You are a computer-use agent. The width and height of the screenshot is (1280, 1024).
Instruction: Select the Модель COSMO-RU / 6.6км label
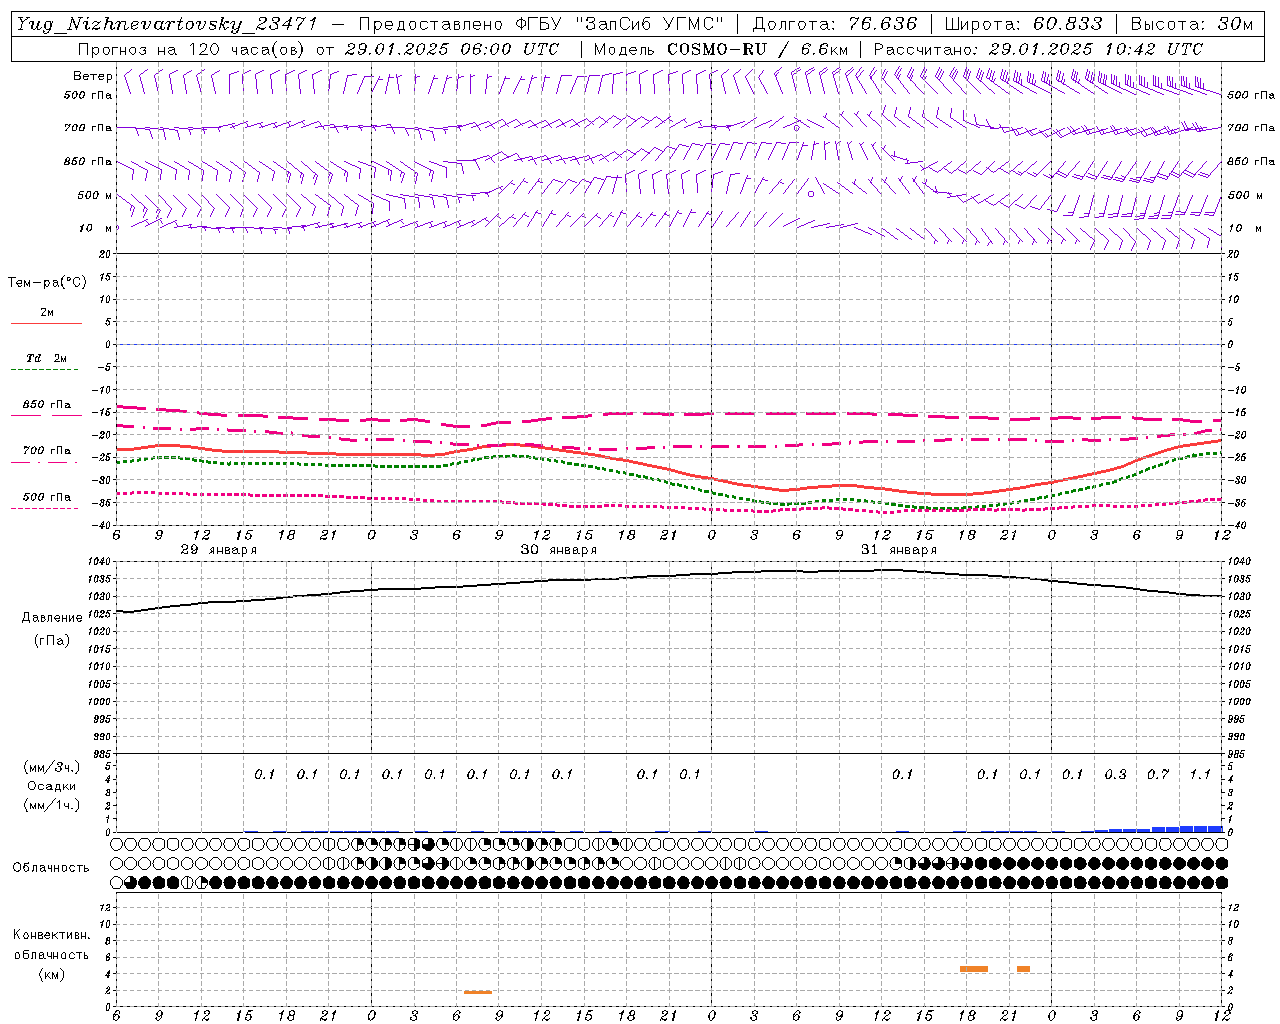click(x=721, y=49)
